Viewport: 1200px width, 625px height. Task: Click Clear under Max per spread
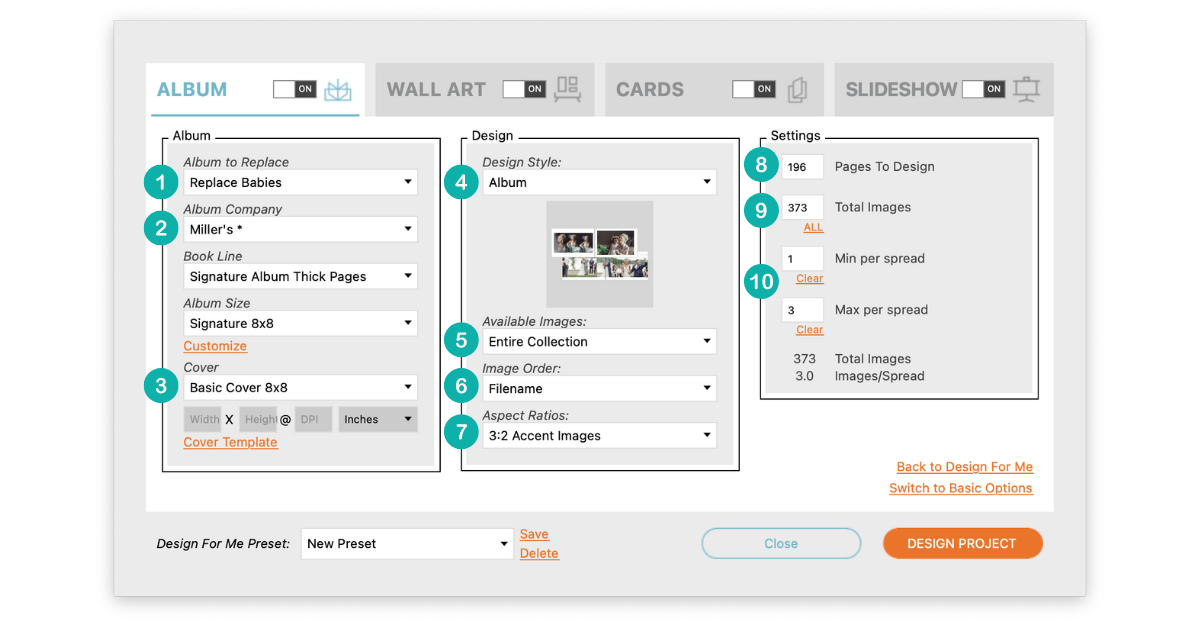tap(810, 329)
